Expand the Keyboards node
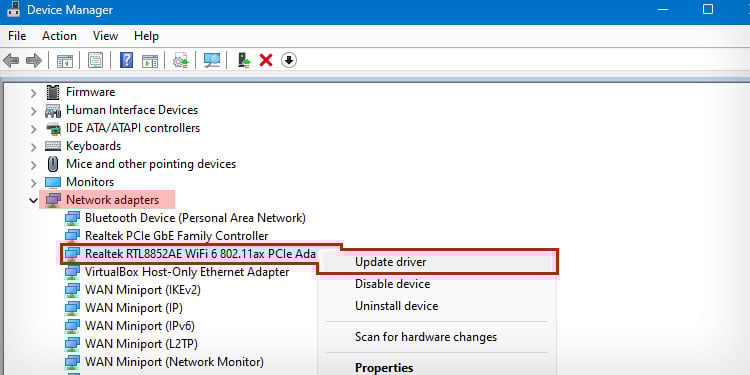 33,147
